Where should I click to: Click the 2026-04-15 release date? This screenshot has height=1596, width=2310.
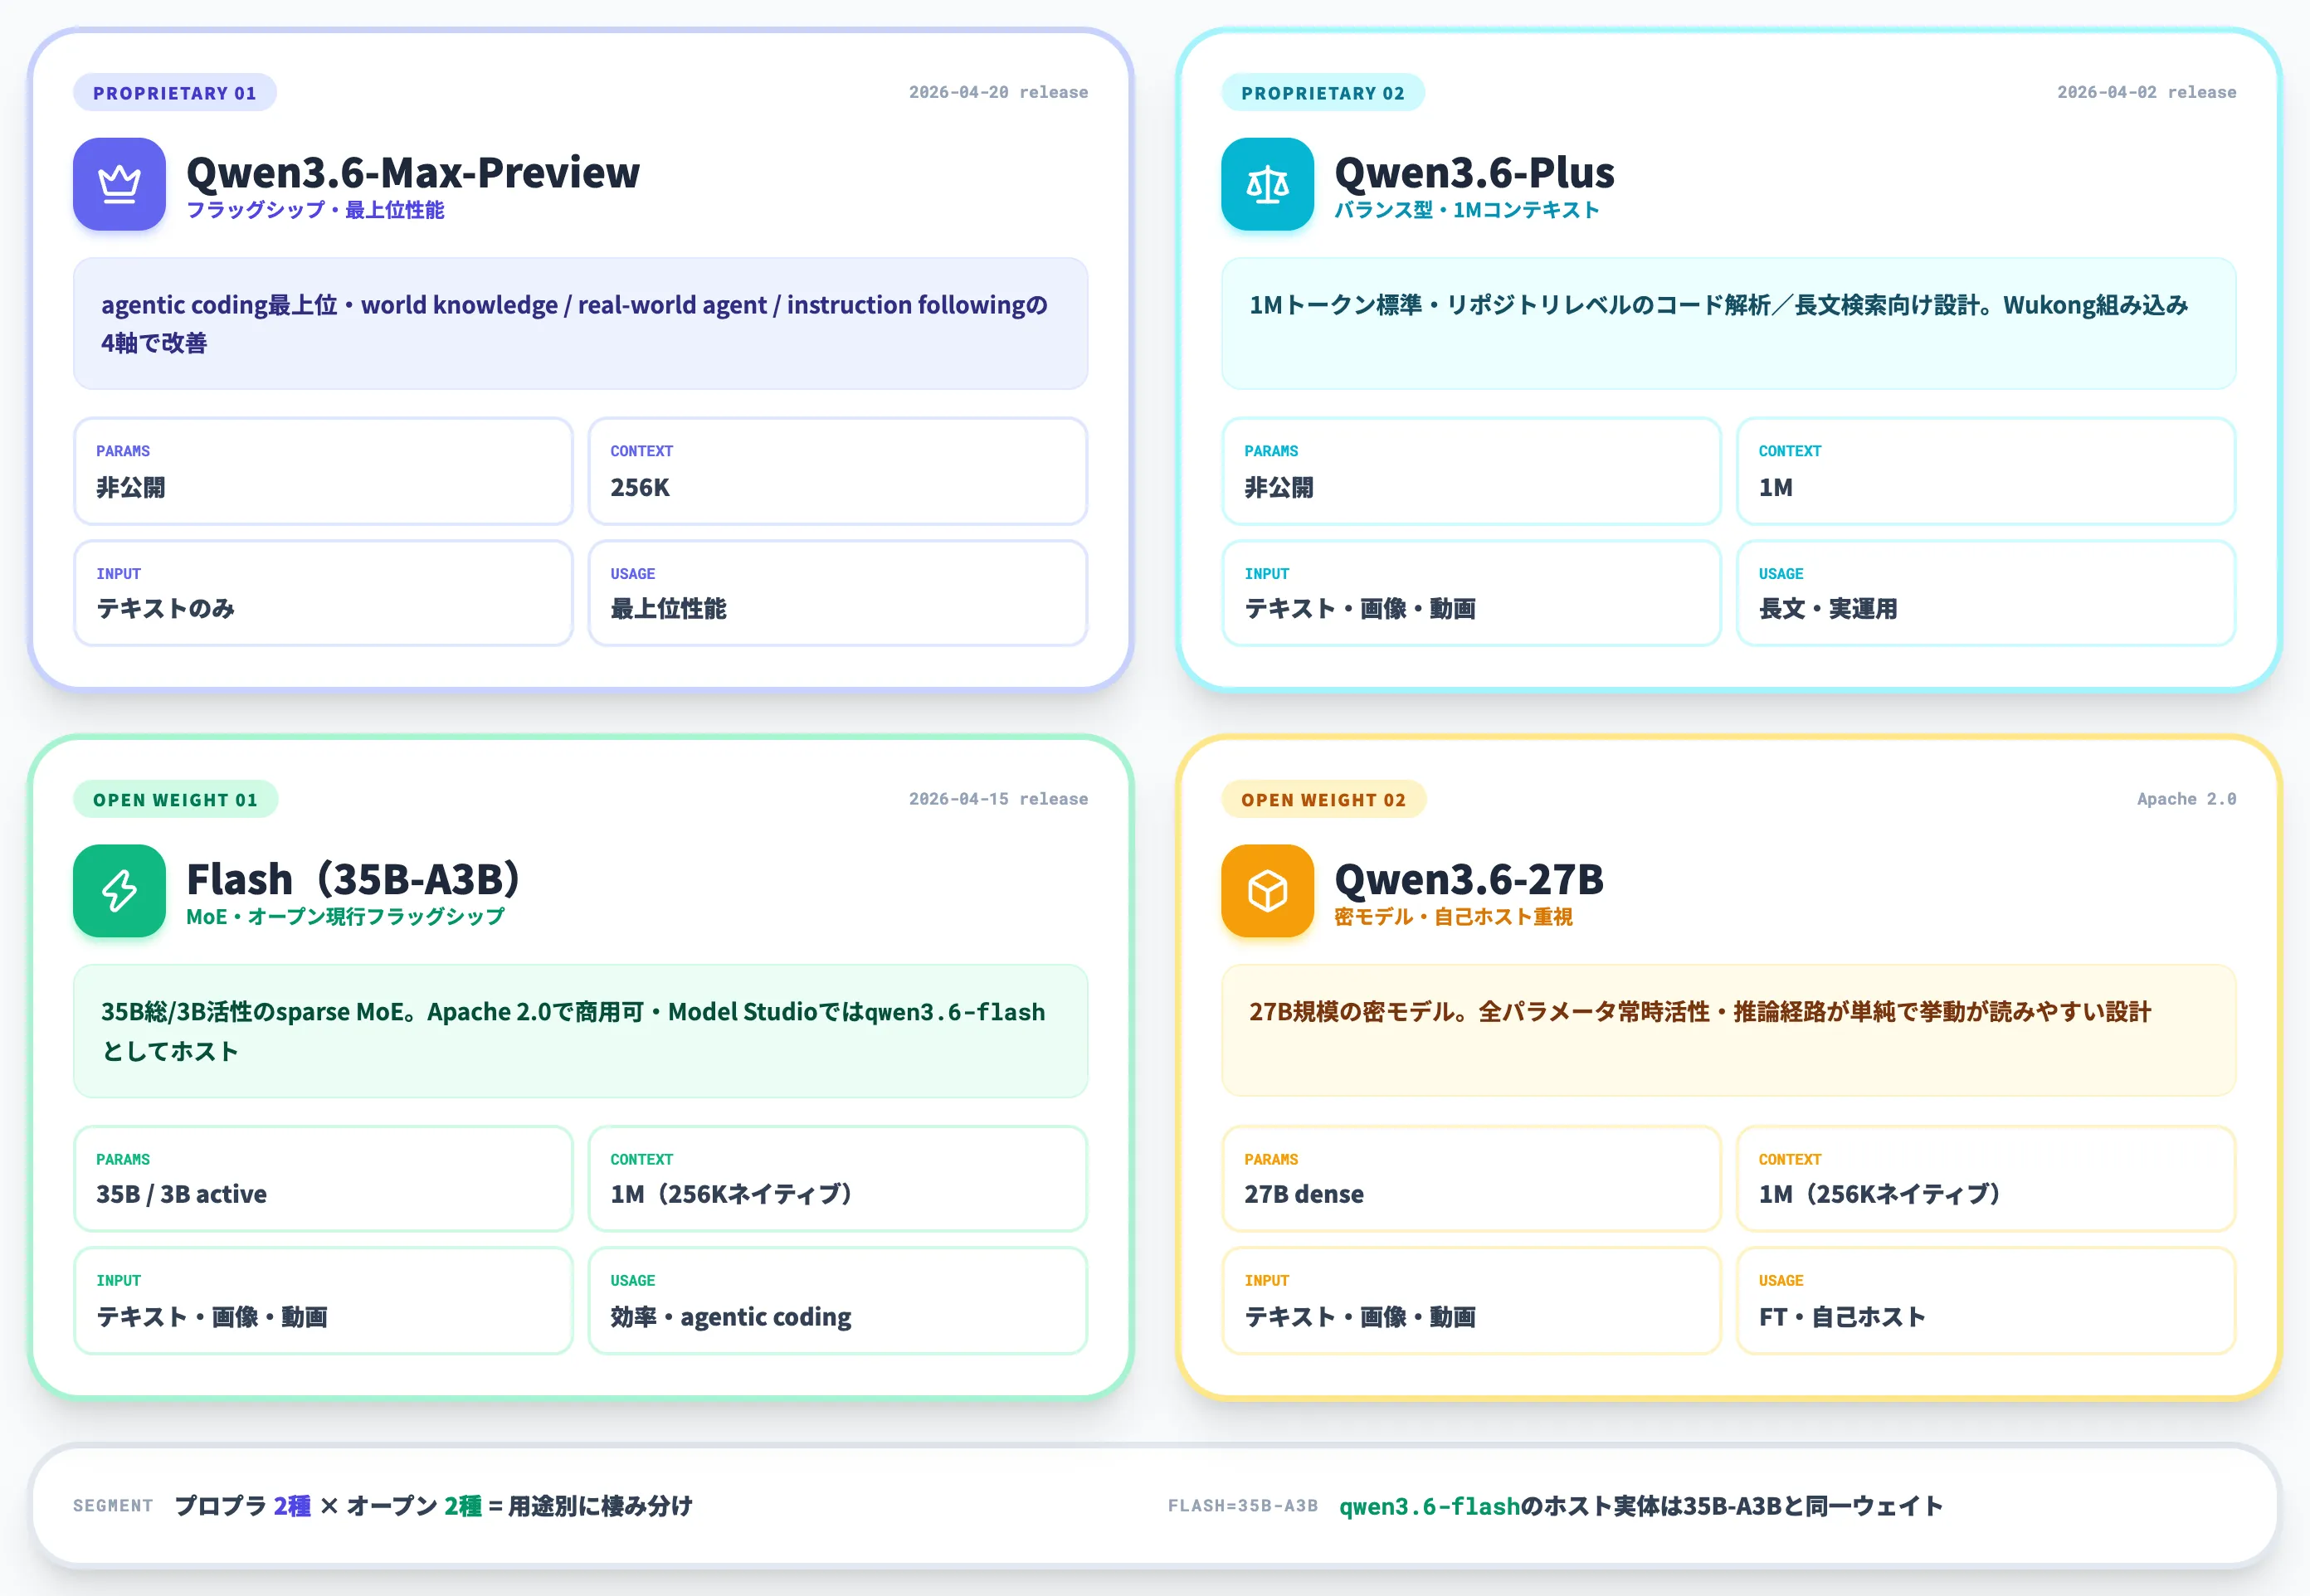(x=998, y=799)
